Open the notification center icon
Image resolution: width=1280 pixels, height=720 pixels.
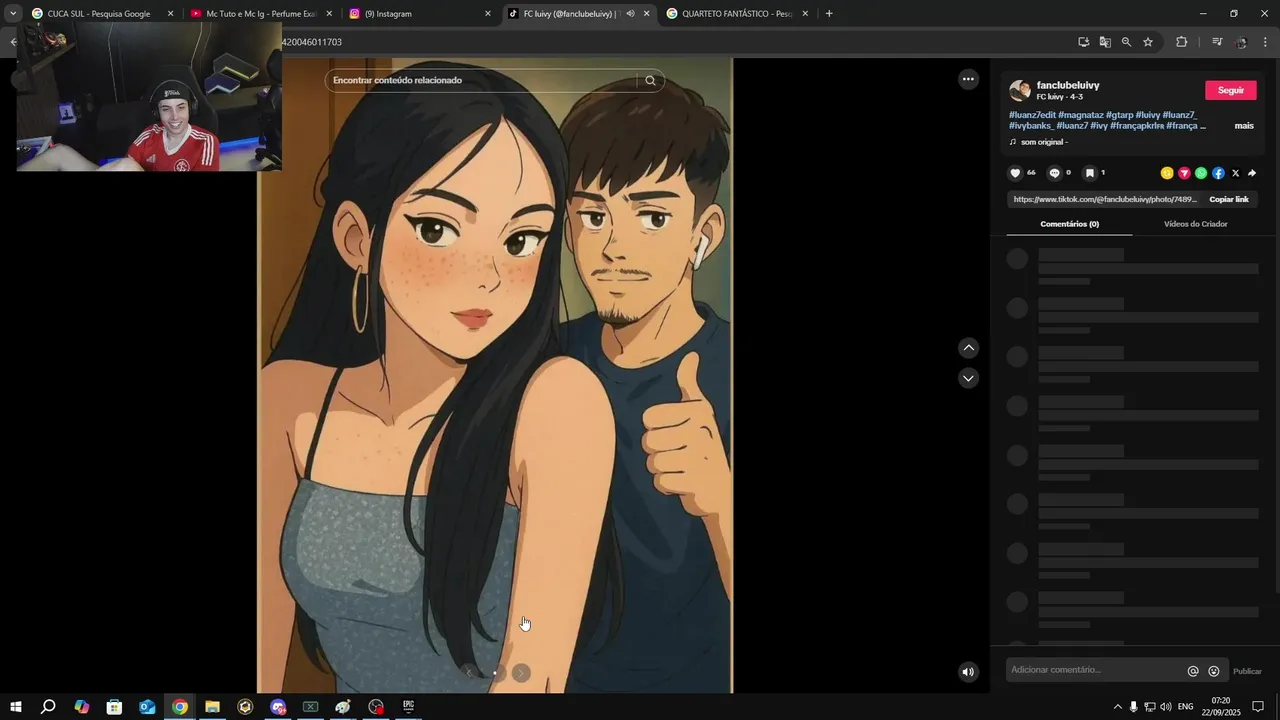coord(1258,707)
